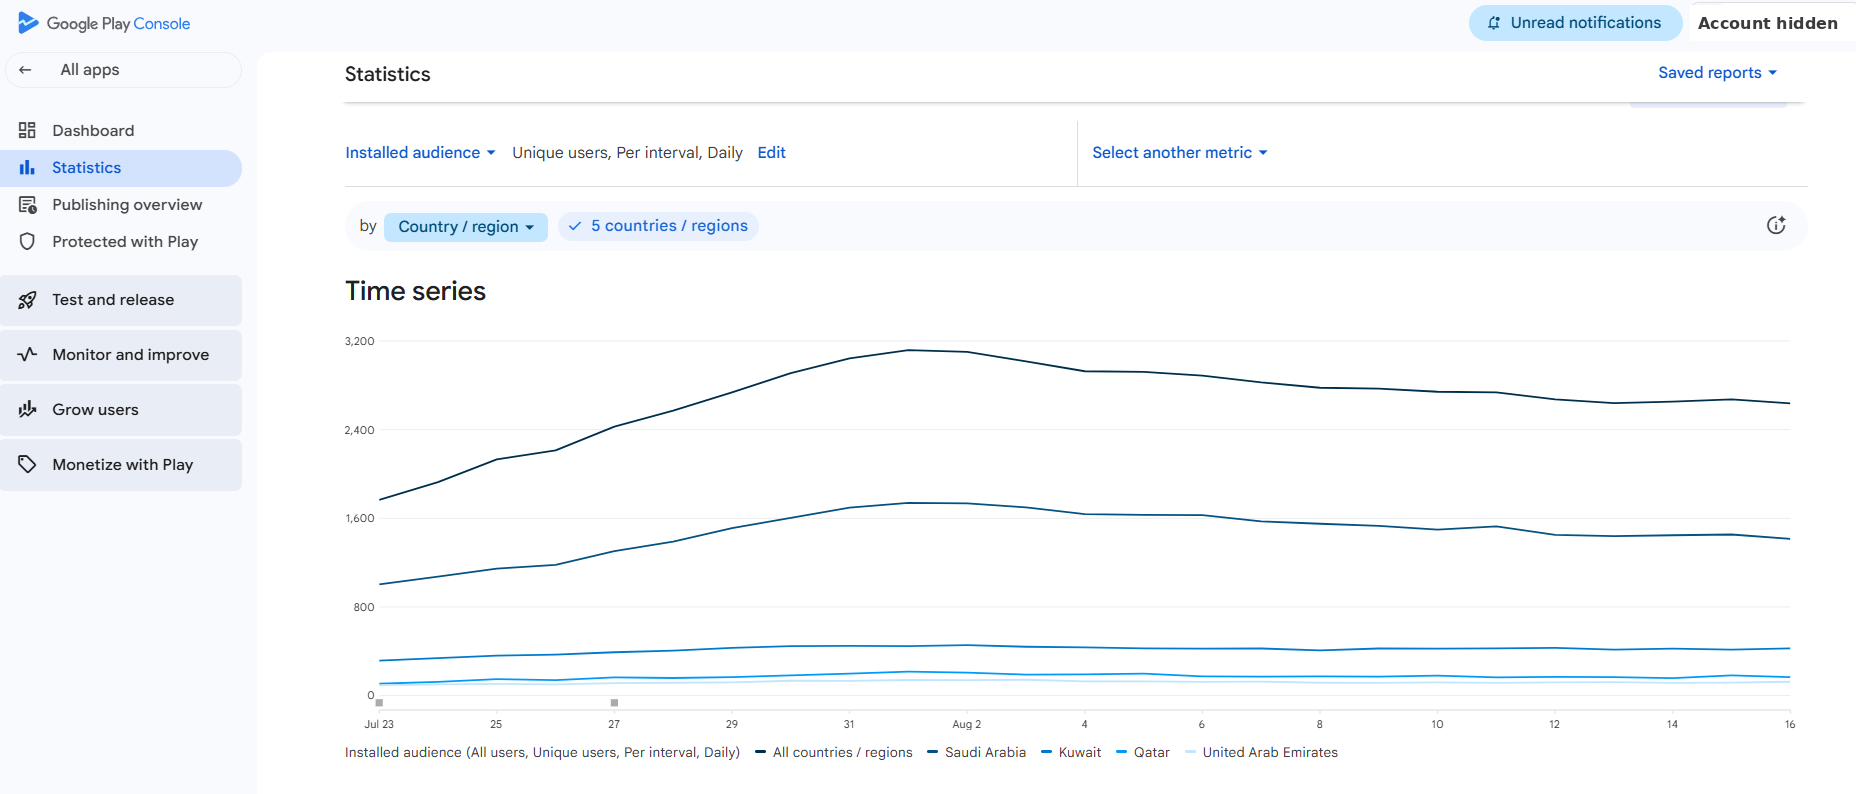Expand Monetize with Play section

point(121,465)
